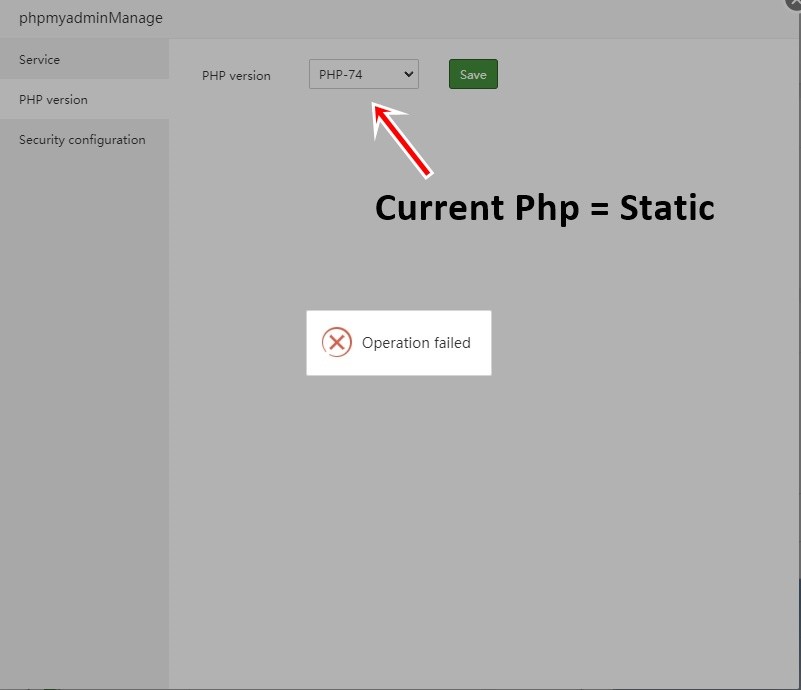Screen dimensions: 801x690
Task: Open the Security configuration tab
Action: [x=84, y=139]
